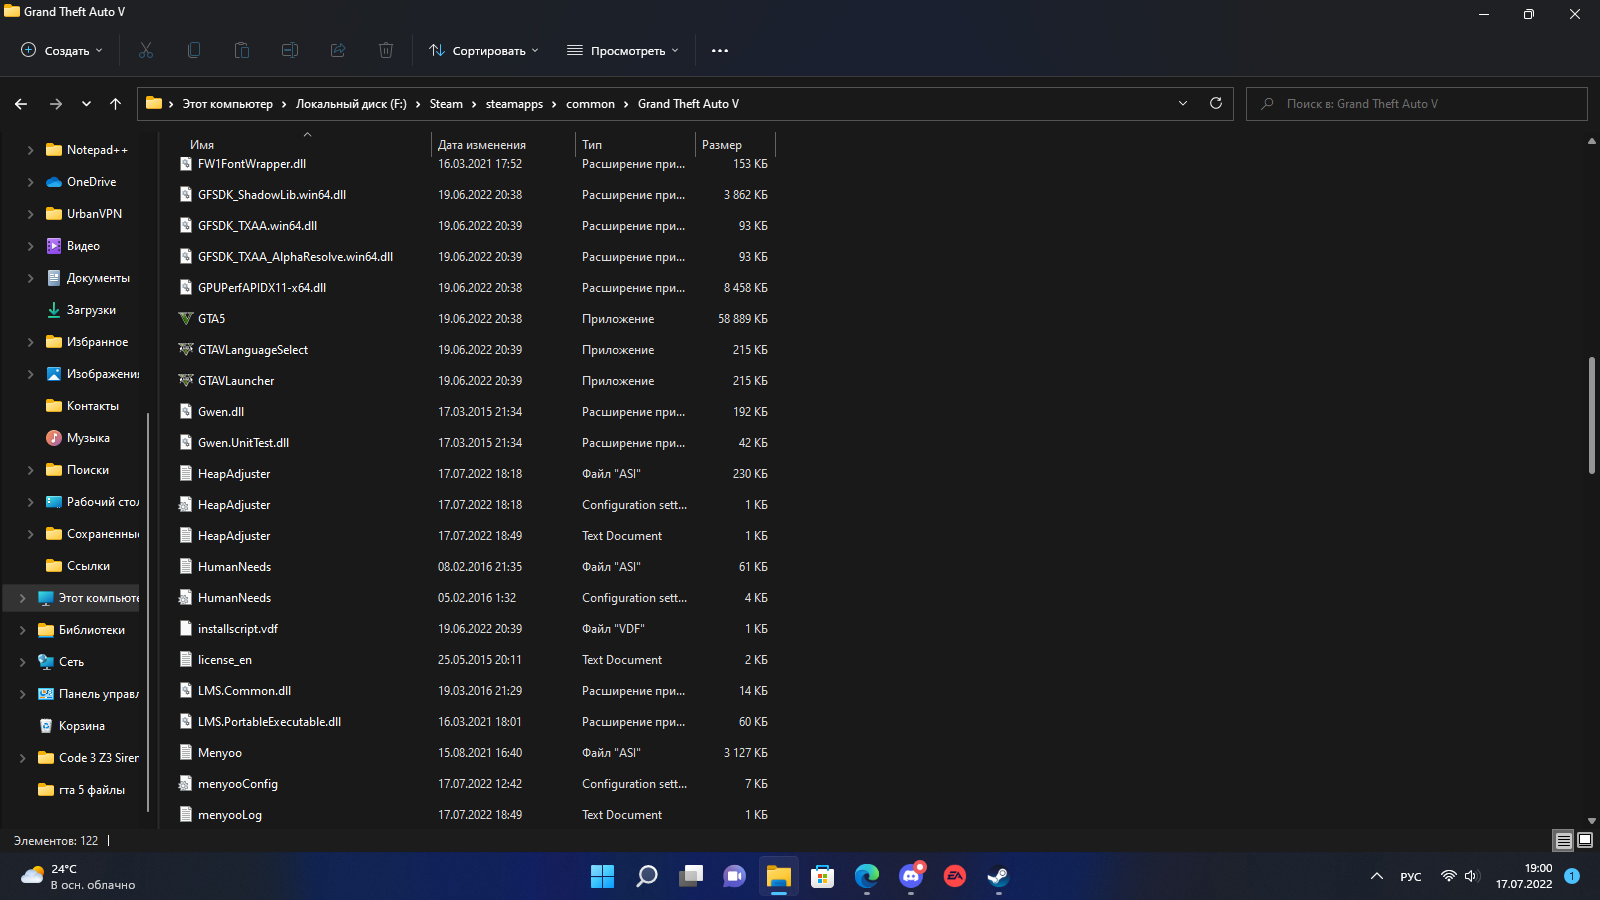Open the РУС language indicator in tray
This screenshot has width=1600, height=900.
point(1411,877)
